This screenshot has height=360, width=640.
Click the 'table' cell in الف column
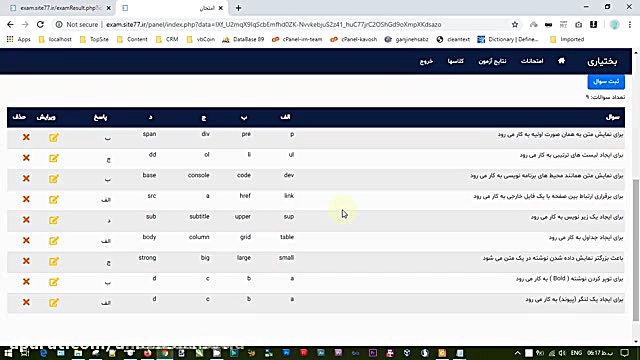pos(287,237)
